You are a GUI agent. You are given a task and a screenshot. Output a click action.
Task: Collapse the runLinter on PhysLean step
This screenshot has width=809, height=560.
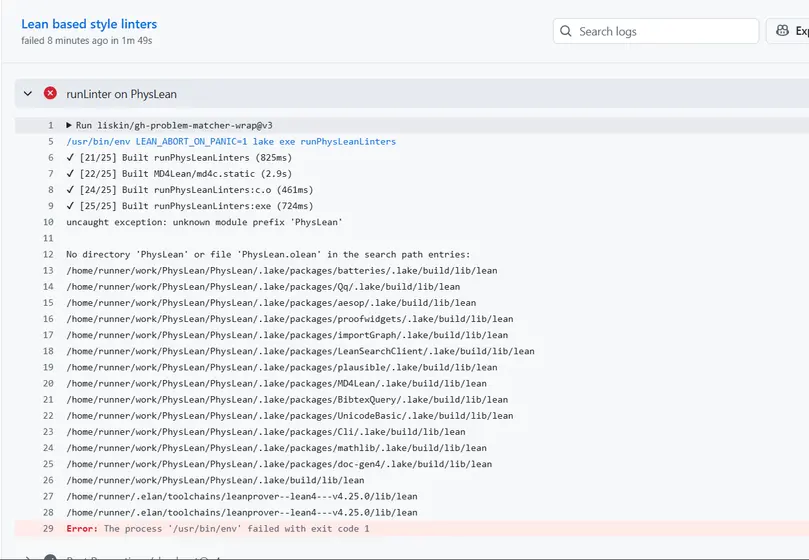pos(28,94)
